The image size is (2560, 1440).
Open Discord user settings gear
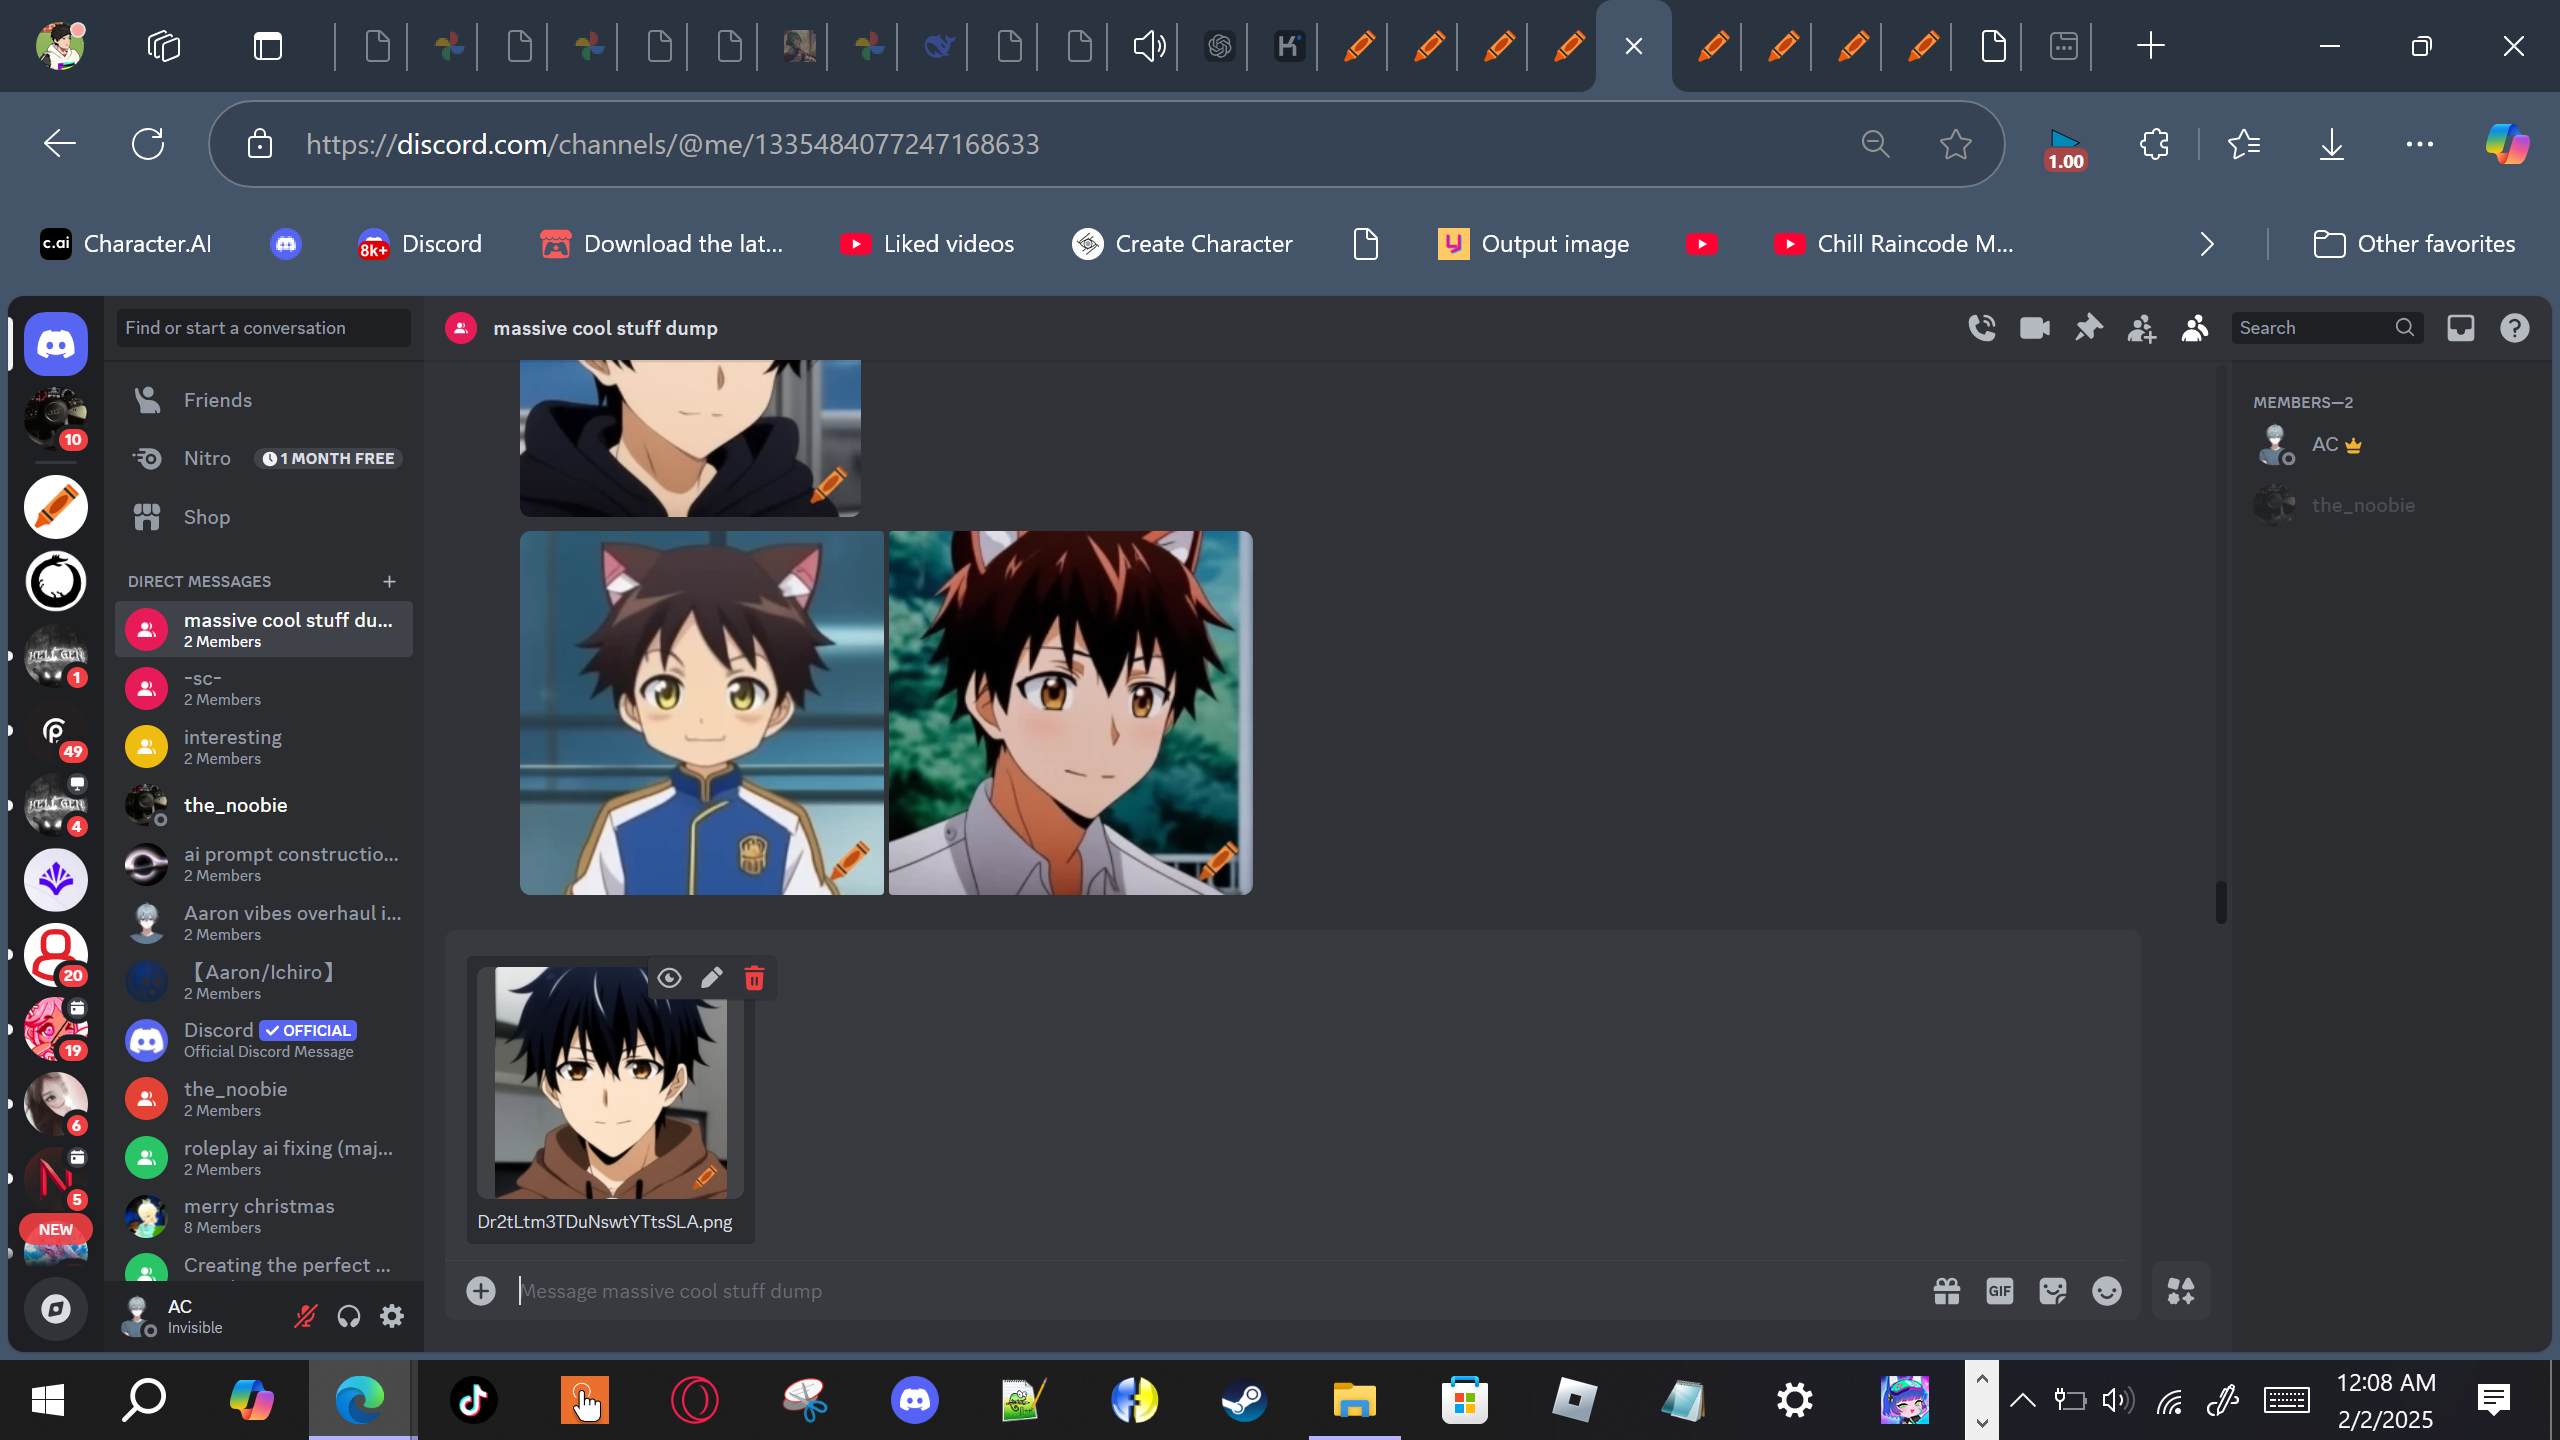[x=392, y=1316]
